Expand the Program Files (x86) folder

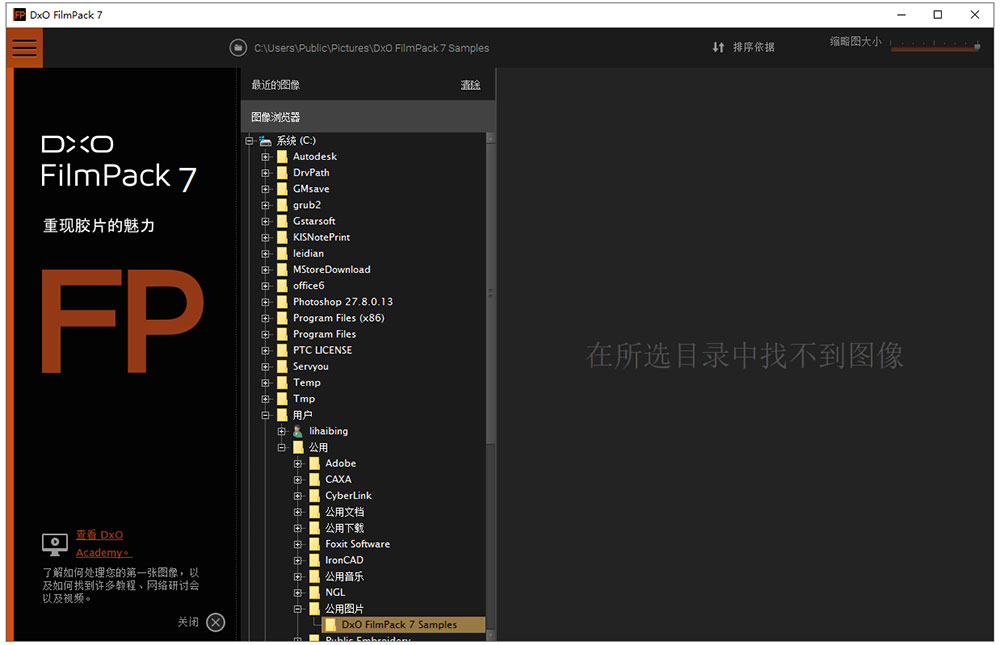click(266, 318)
